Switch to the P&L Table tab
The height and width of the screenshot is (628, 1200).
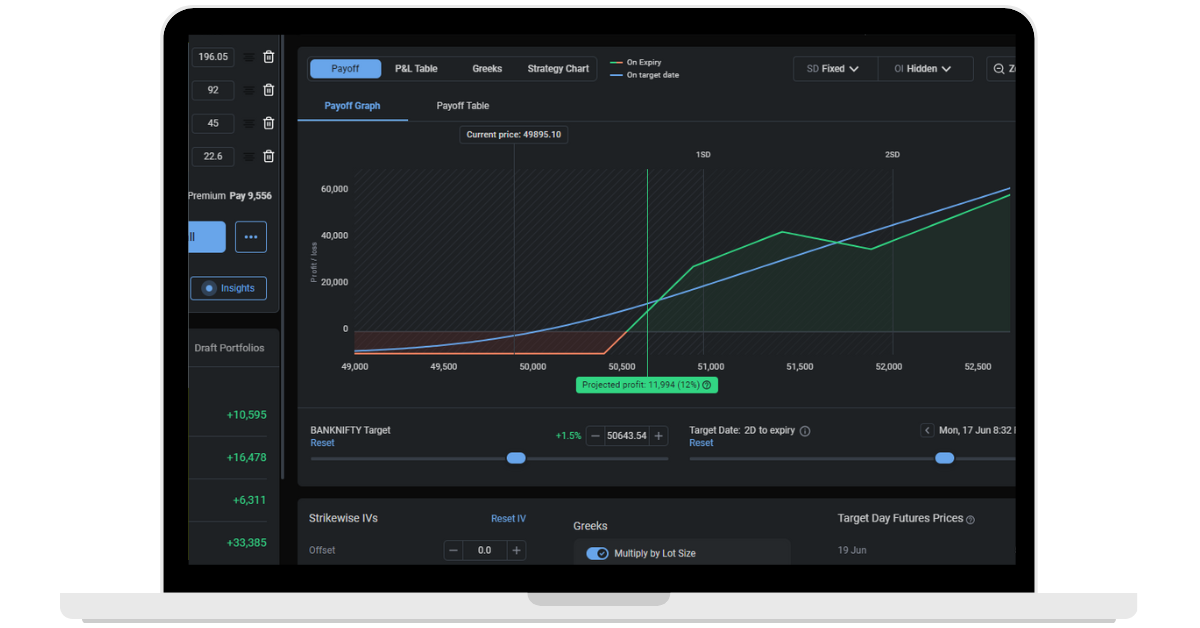point(416,69)
